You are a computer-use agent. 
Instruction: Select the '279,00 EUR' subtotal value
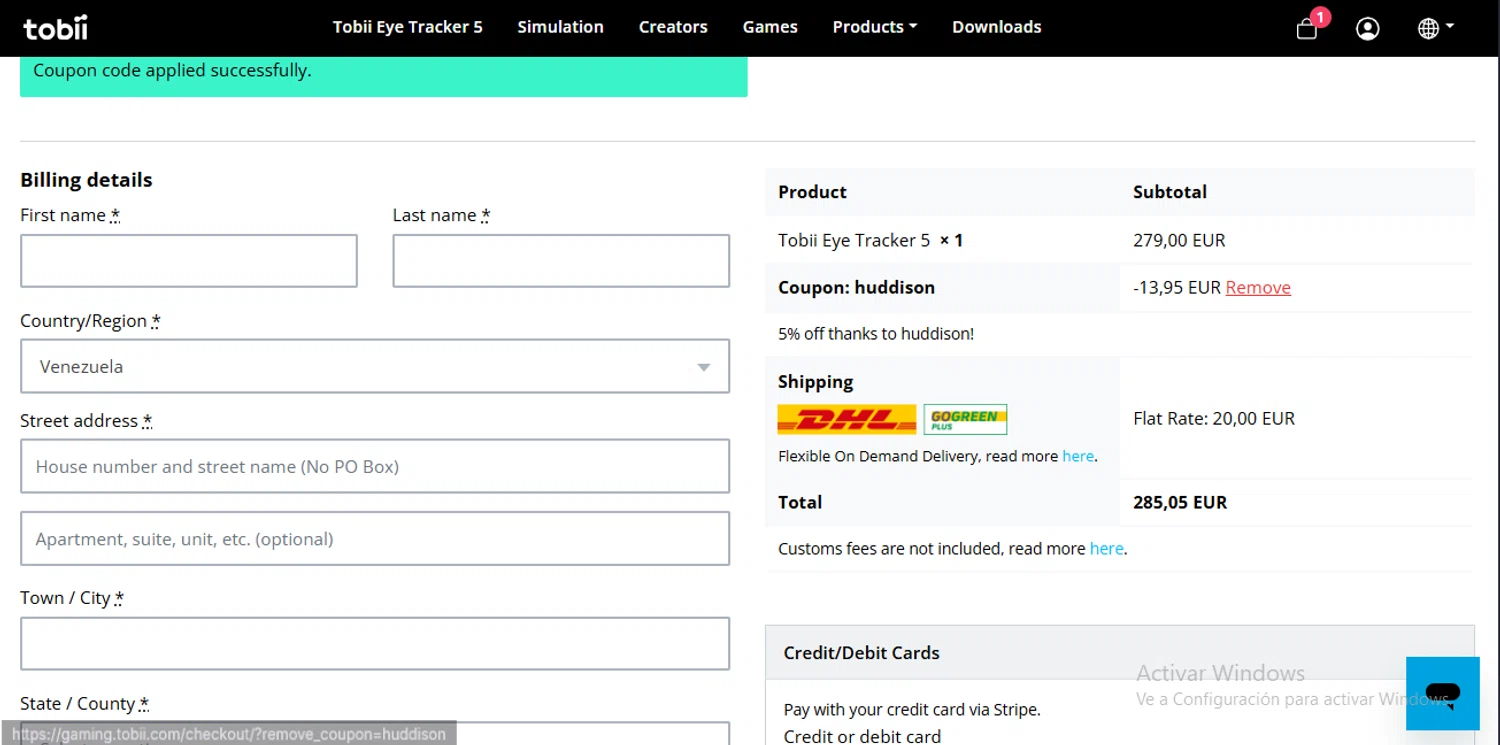1179,240
